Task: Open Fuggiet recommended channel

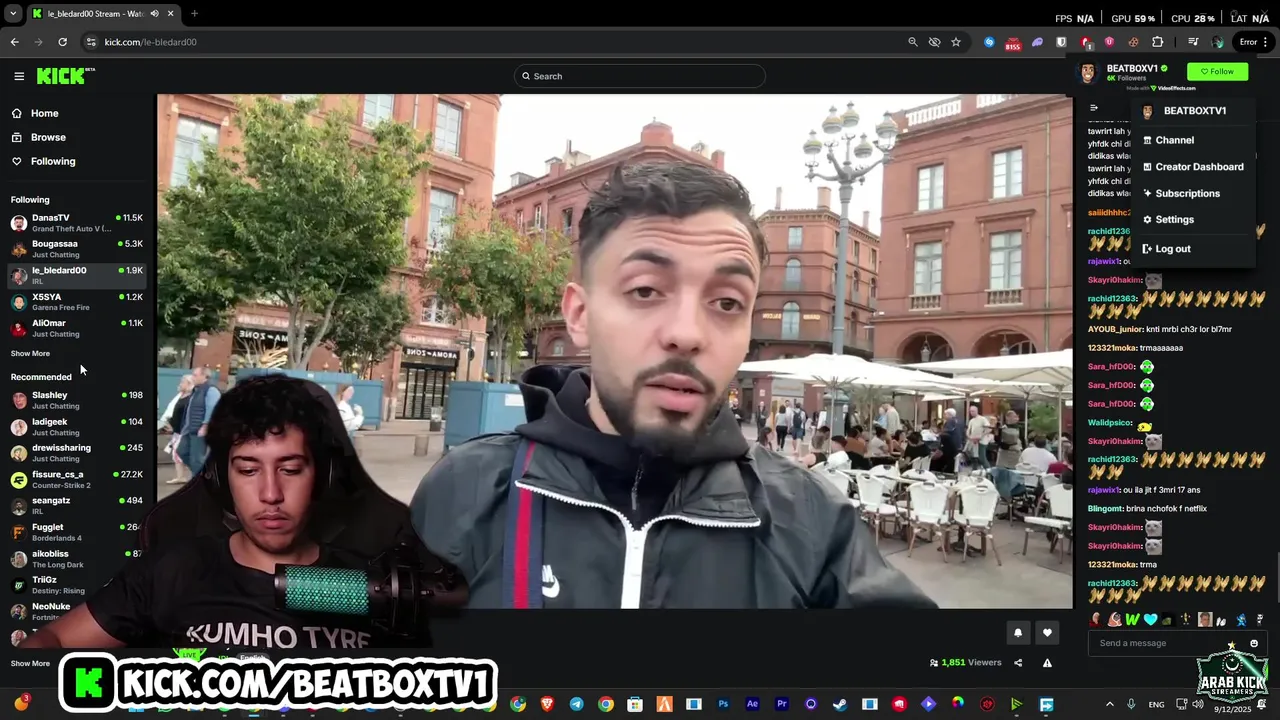Action: tap(77, 532)
